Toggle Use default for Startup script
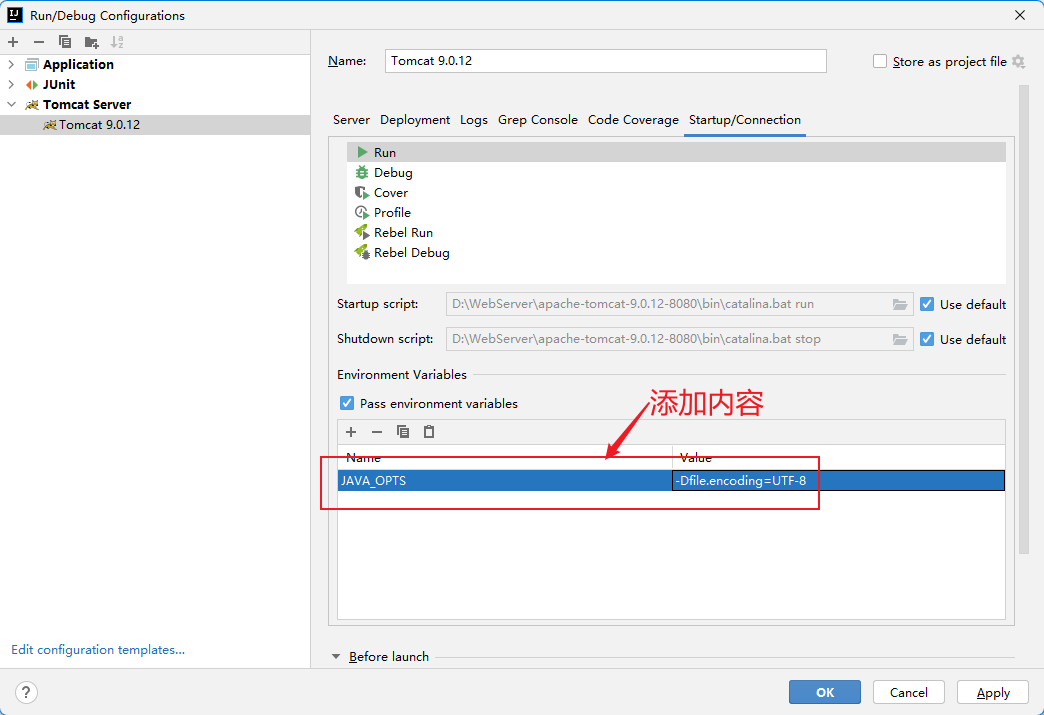 (x=927, y=304)
